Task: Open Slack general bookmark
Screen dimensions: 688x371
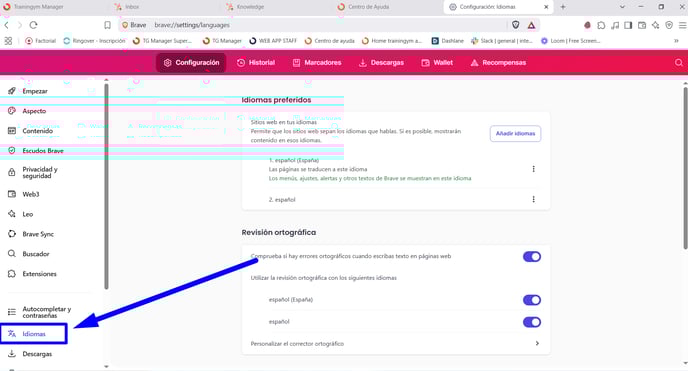Action: click(x=502, y=41)
